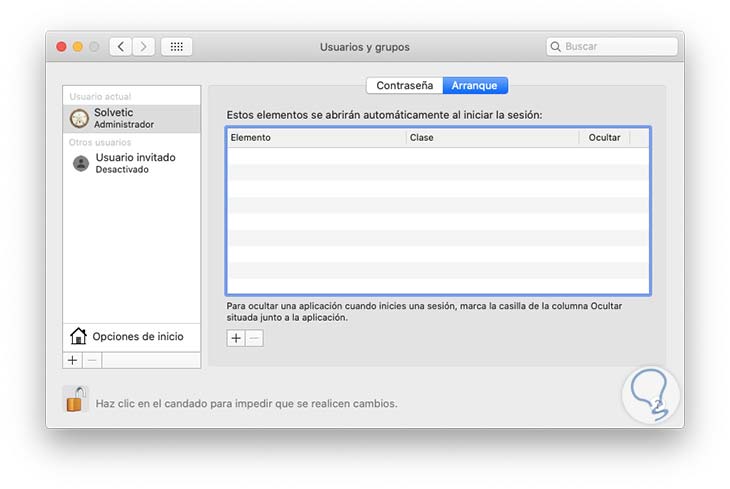Select Usuario invitado in sidebar

132,163
